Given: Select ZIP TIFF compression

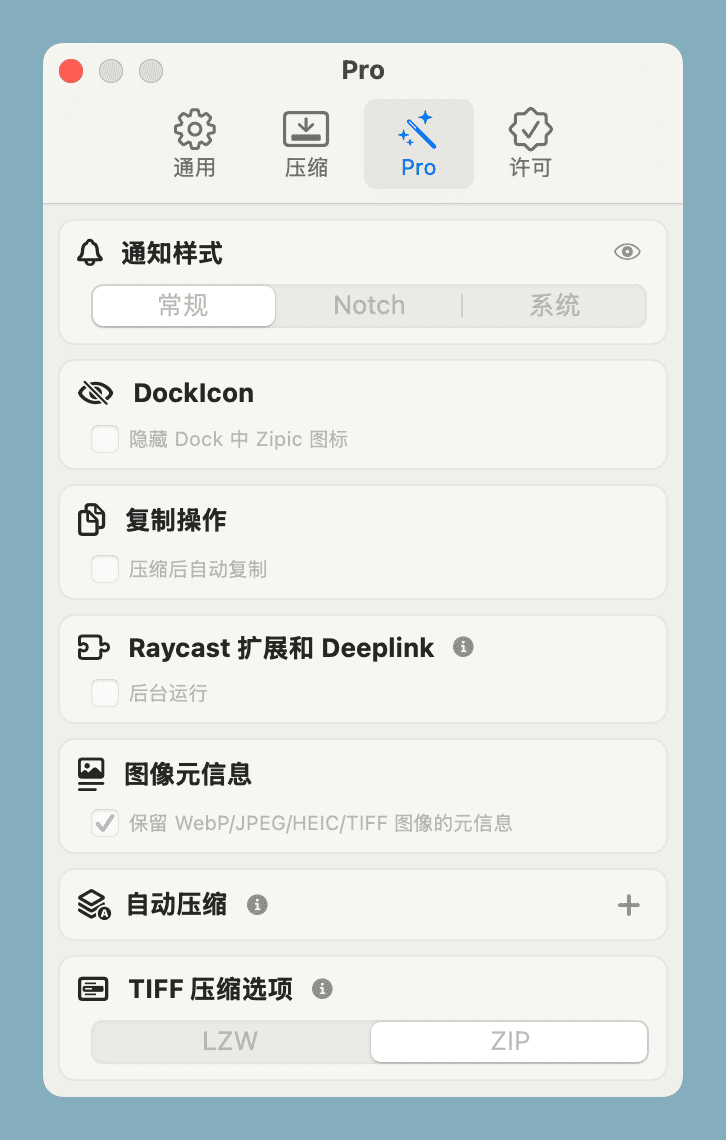Looking at the screenshot, I should [509, 1041].
